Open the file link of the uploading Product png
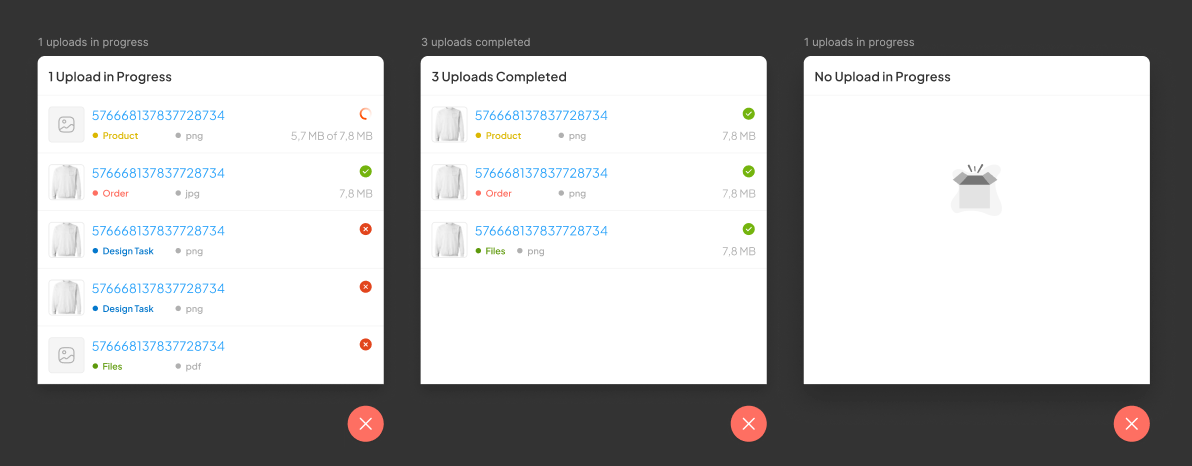1192x466 pixels. 158,116
